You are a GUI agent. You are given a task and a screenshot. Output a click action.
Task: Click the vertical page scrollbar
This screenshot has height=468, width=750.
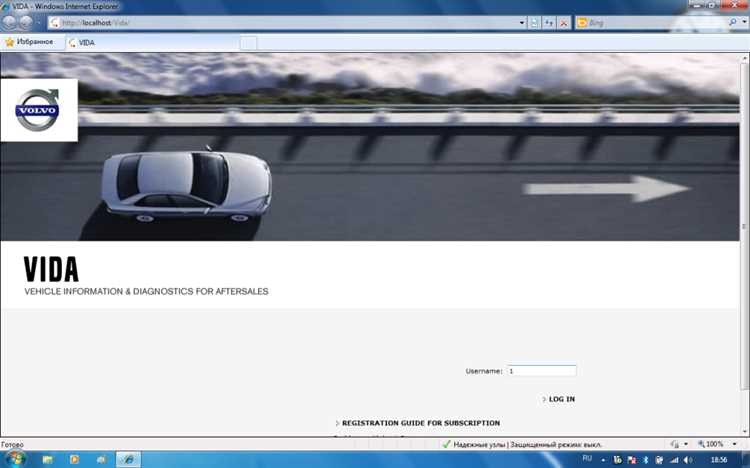(744, 225)
